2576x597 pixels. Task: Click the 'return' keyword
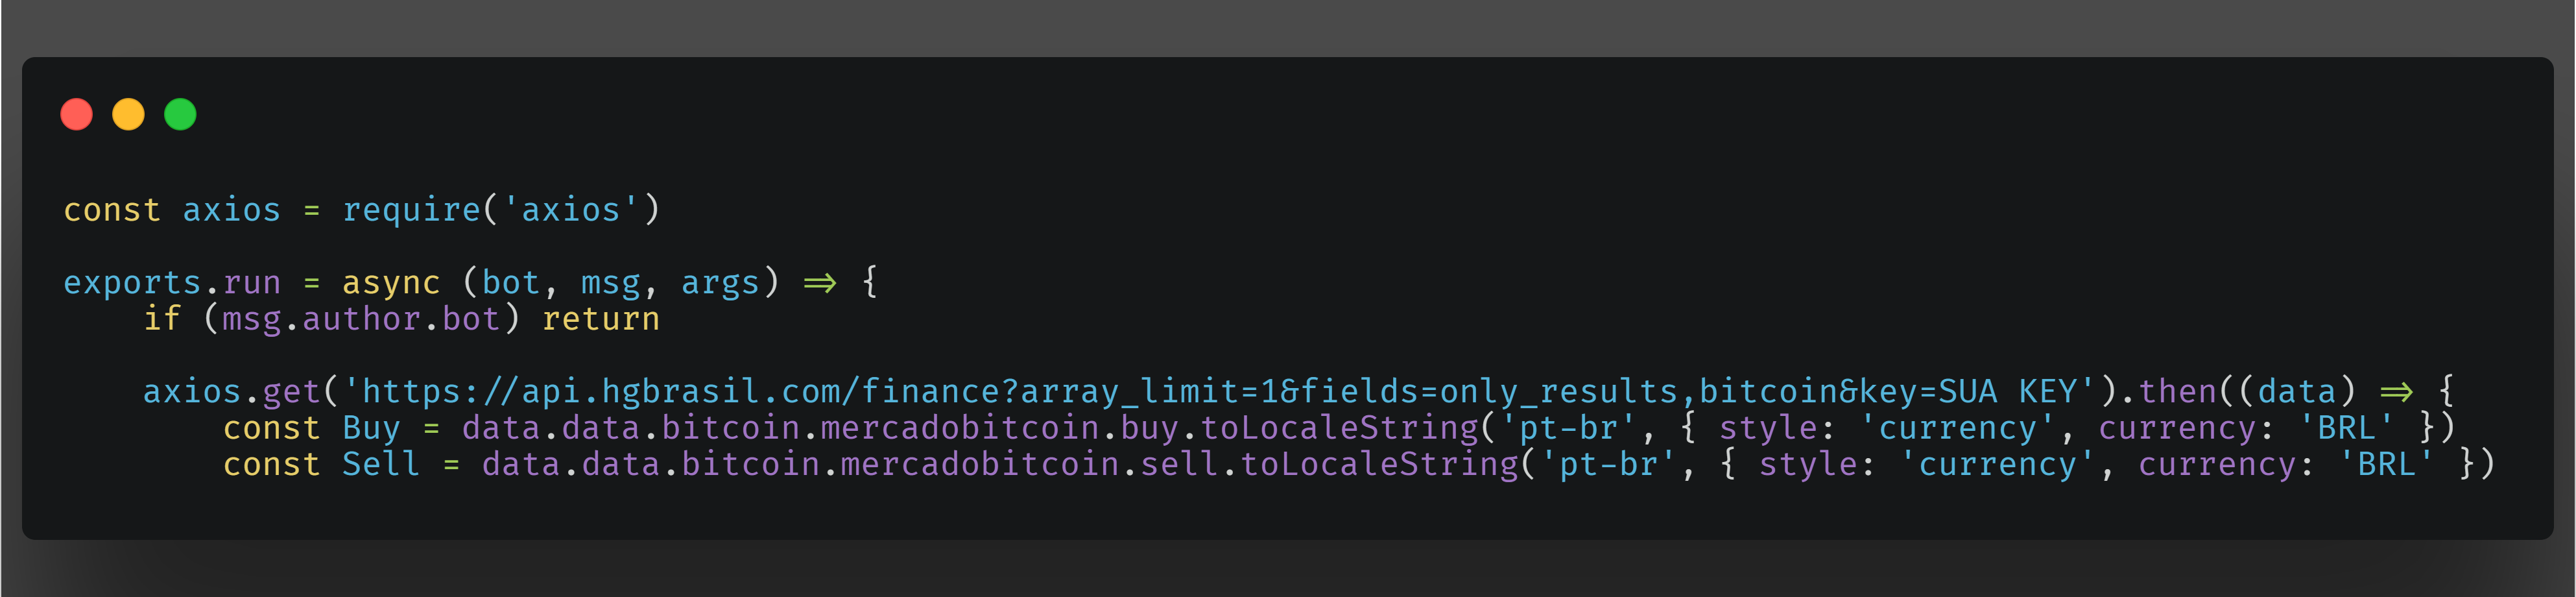point(600,319)
